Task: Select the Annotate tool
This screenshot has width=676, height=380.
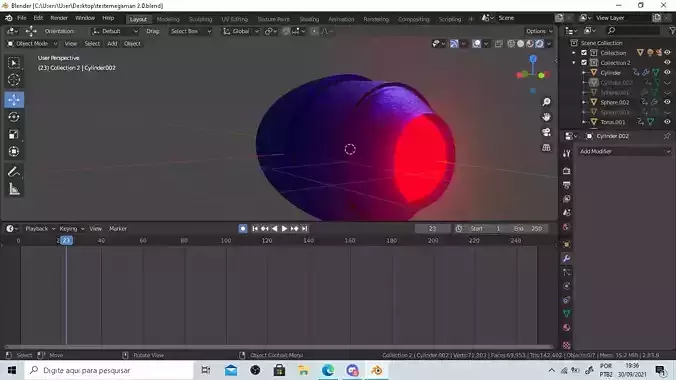Action: [x=14, y=172]
